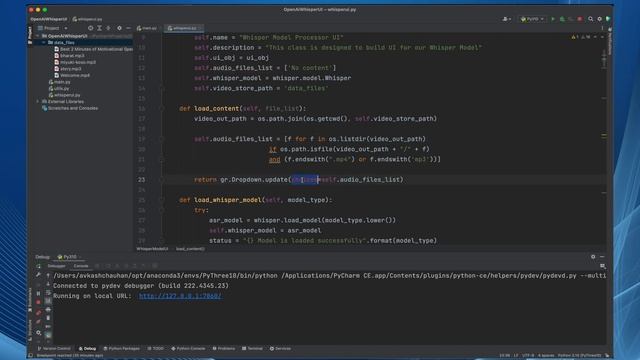The width and height of the screenshot is (640, 360).
Task: Click the load_content breadcrumb below the editor
Action: pyautogui.click(x=190, y=249)
